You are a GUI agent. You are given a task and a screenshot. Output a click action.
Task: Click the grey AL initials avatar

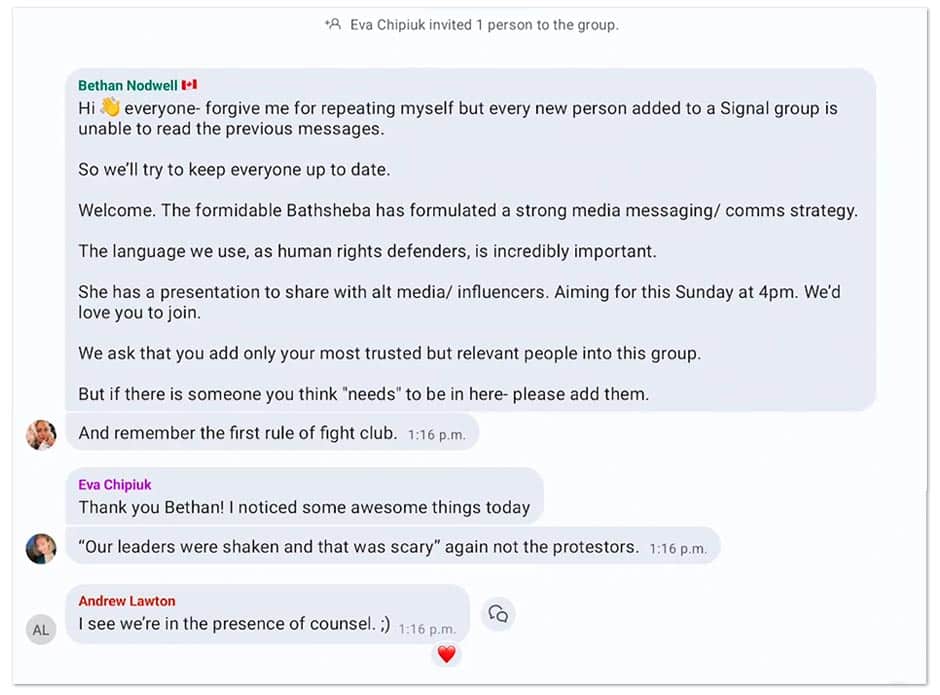[41, 630]
